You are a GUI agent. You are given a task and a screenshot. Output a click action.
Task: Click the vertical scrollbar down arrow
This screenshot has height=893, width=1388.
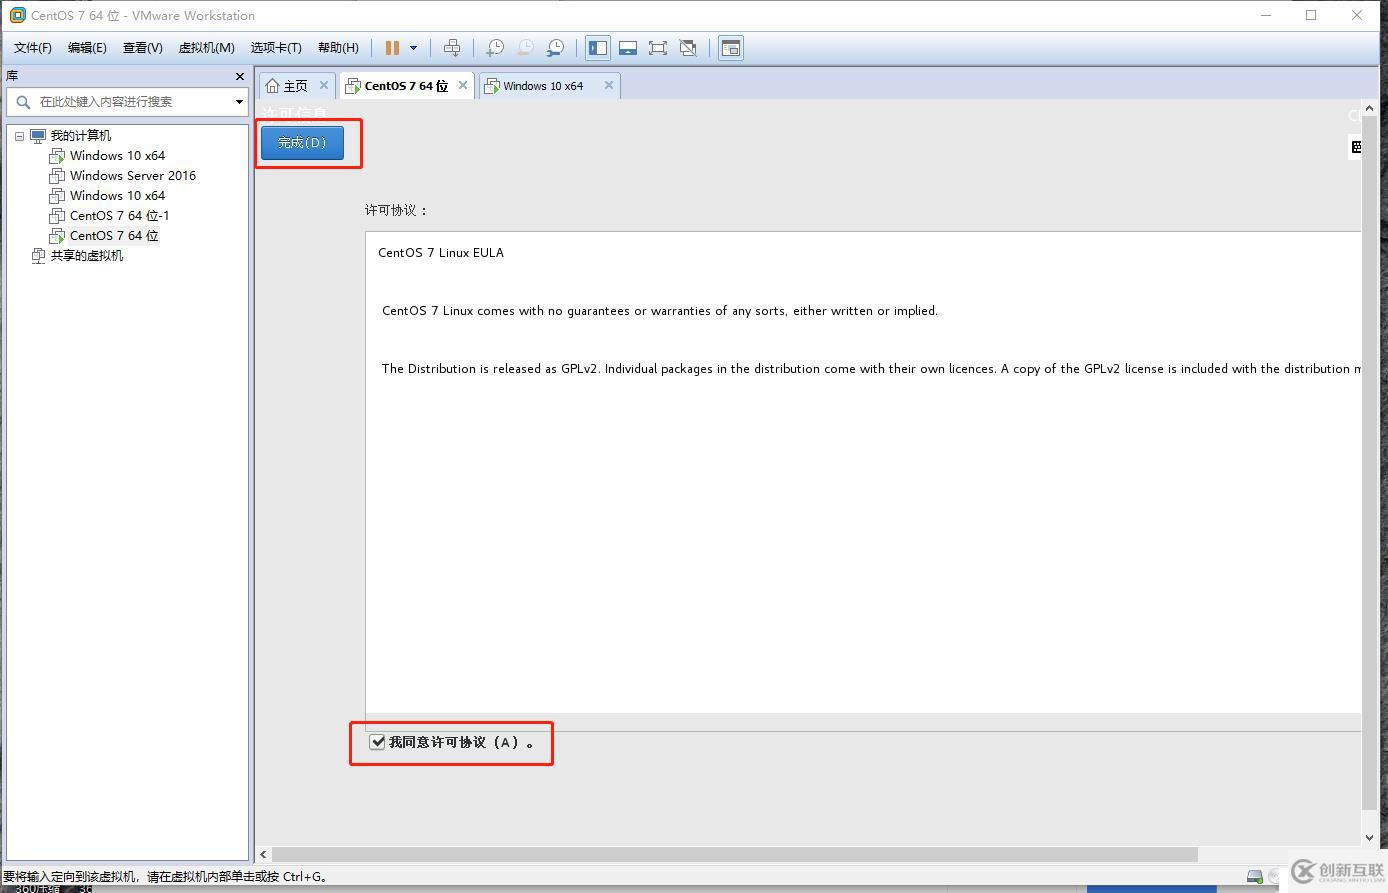tap(1370, 838)
